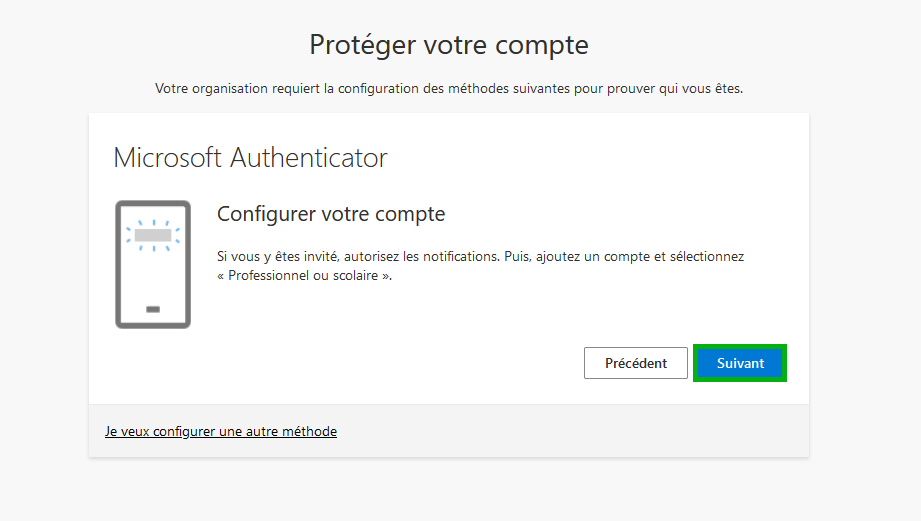
Task: Select the gray notification banner inside the phone icon
Action: (x=153, y=236)
